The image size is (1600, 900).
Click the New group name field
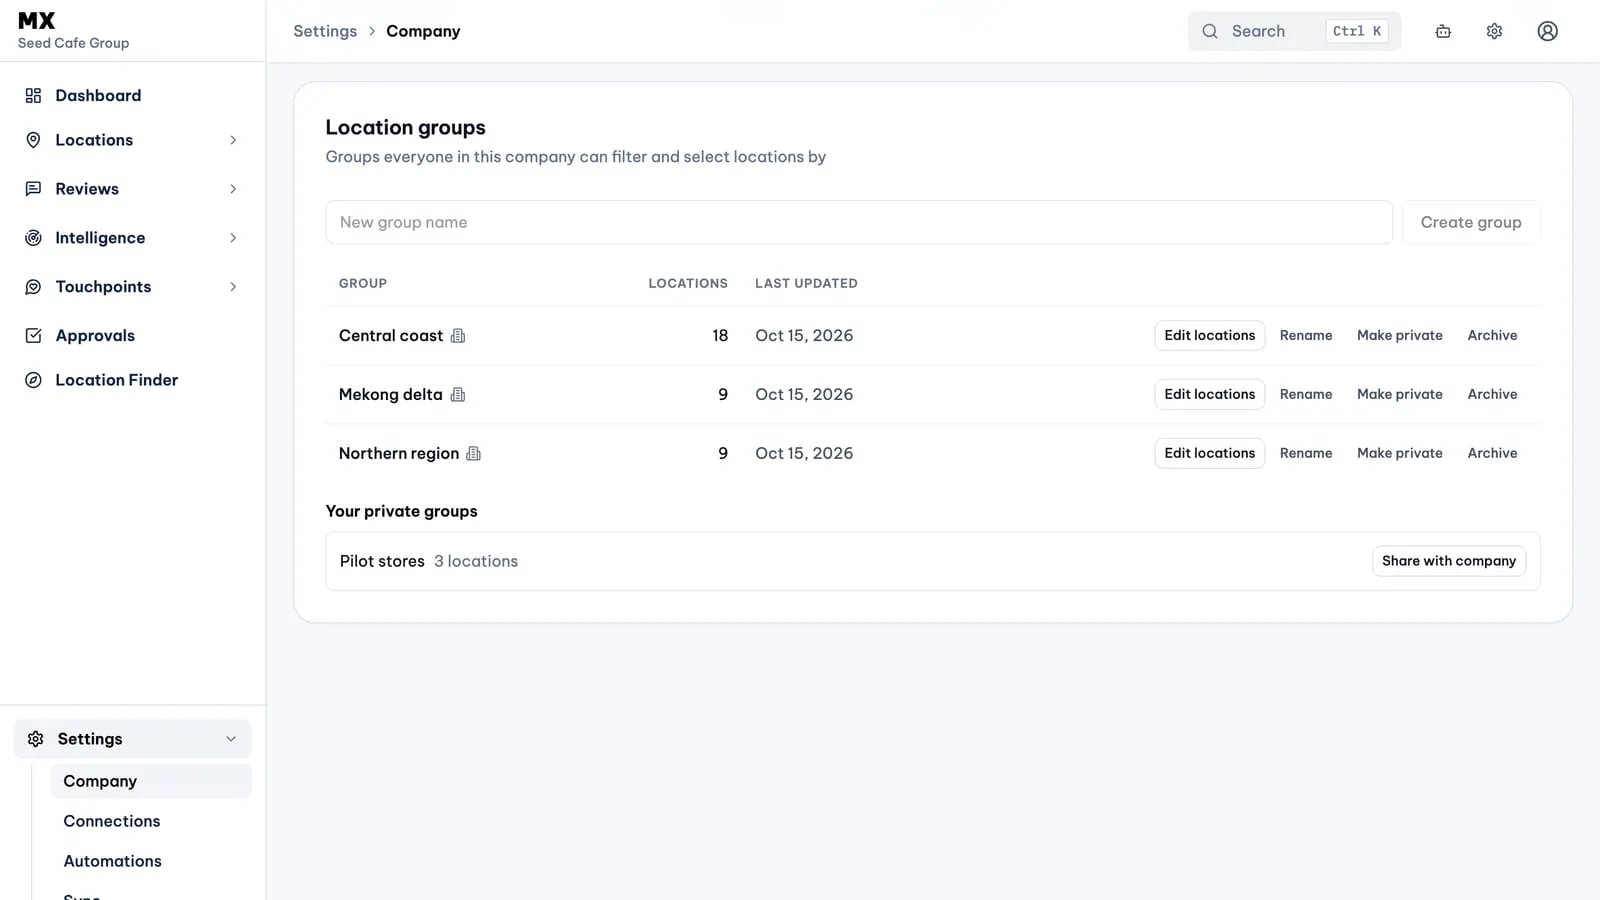[859, 222]
